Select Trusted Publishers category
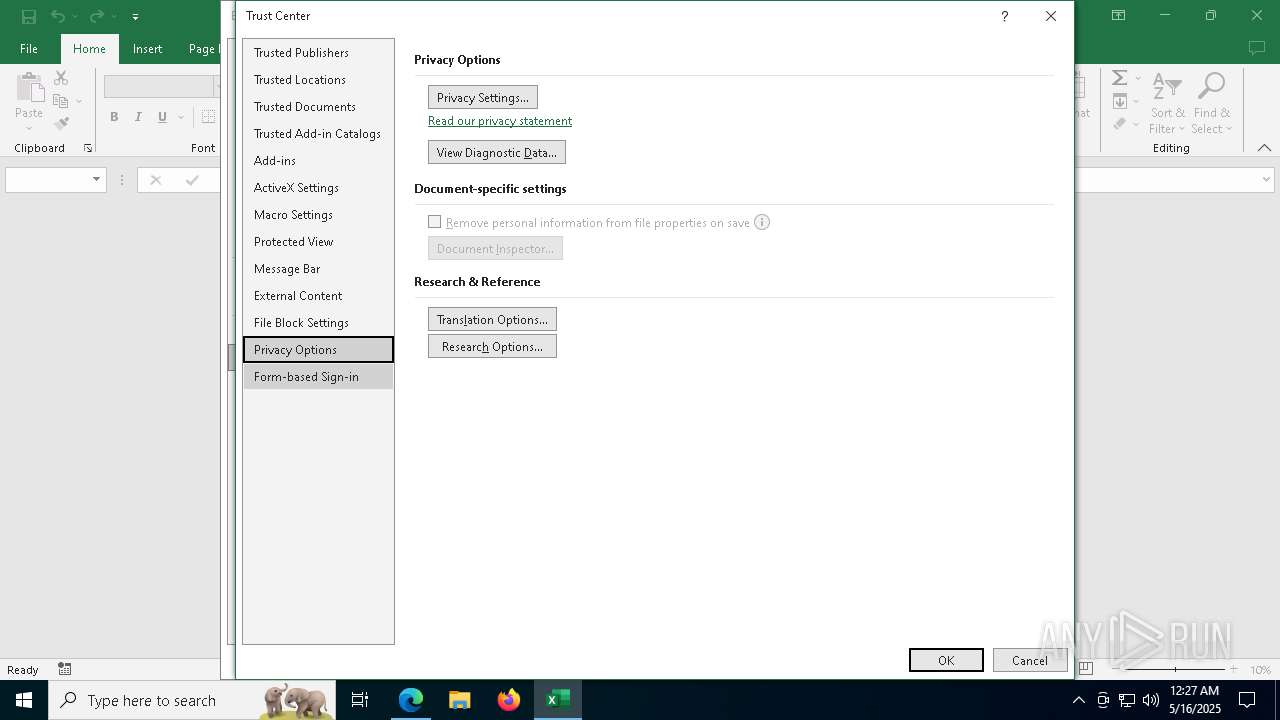1280x720 pixels. (x=318, y=52)
